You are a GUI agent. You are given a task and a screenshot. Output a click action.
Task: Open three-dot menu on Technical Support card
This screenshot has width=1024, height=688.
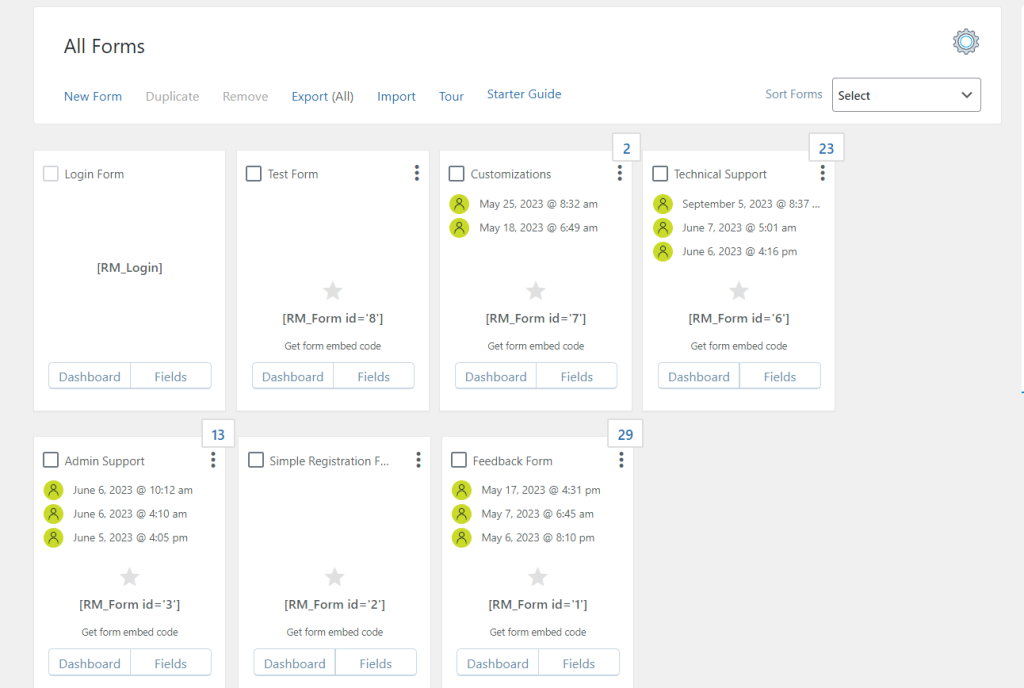[x=823, y=174]
